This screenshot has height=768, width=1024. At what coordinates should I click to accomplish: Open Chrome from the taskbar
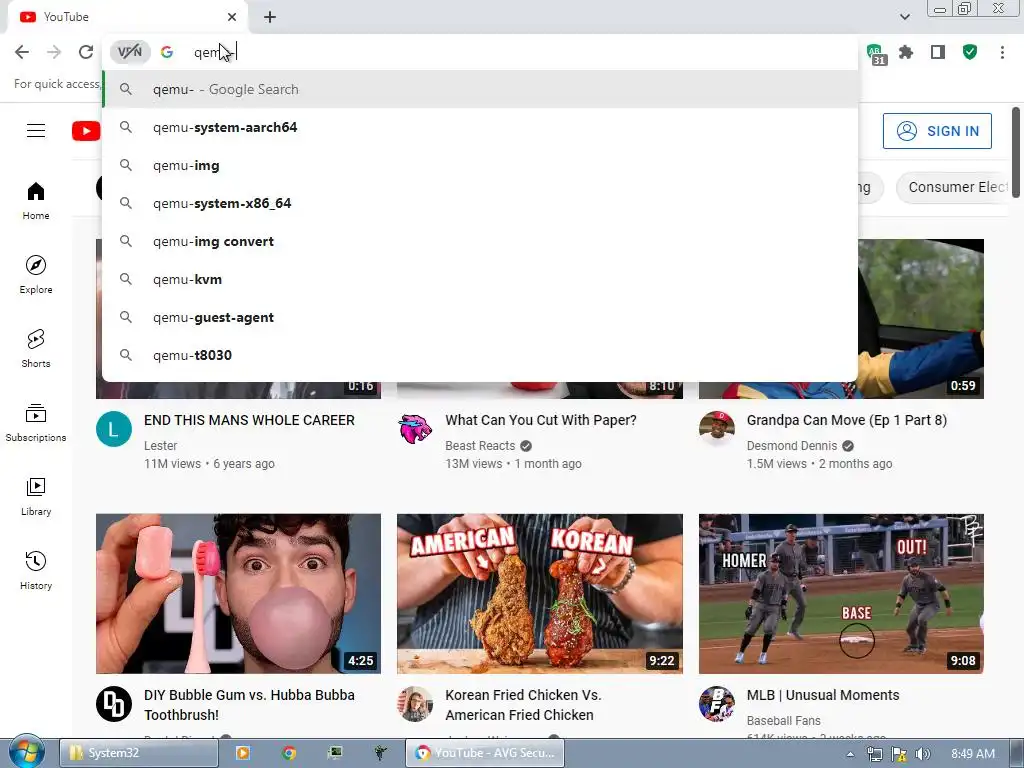point(289,753)
